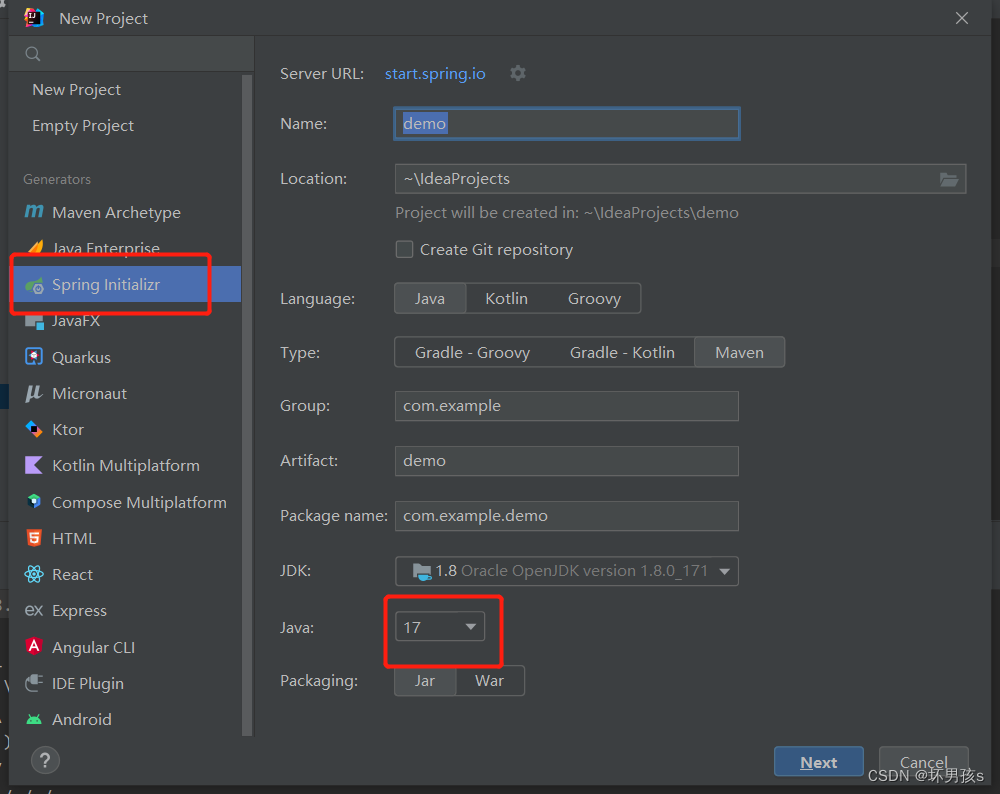This screenshot has width=1000, height=794.
Task: Click the React atom icon
Action: pos(34,575)
